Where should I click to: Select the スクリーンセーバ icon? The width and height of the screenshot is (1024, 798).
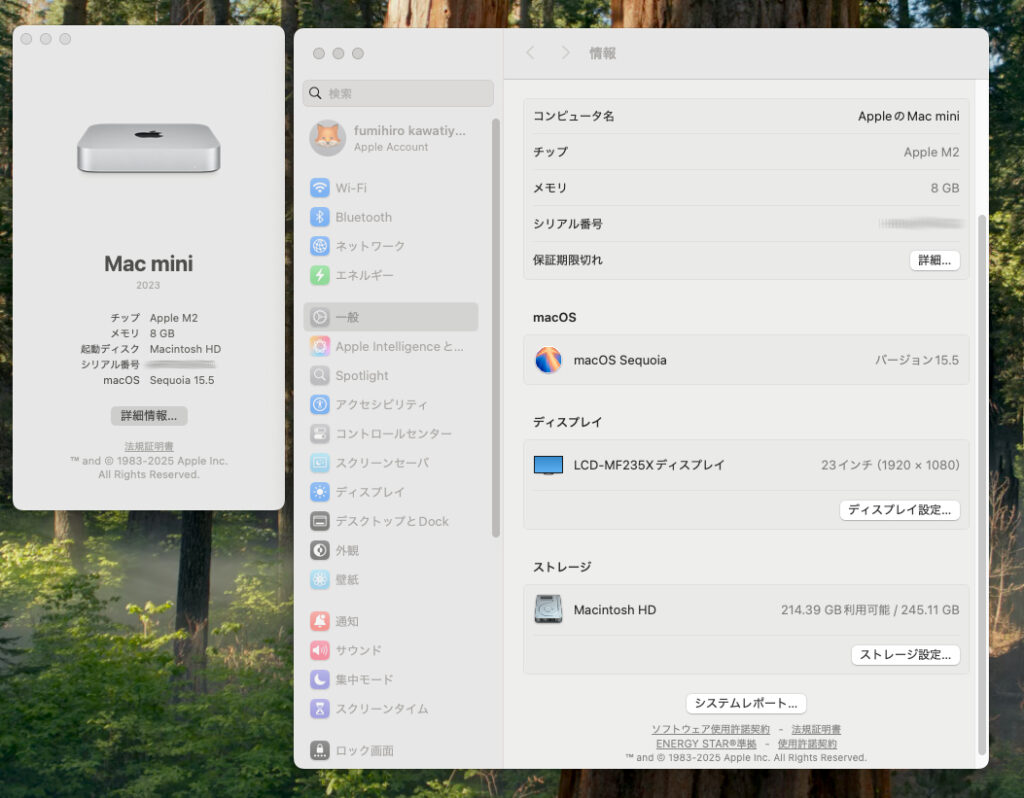click(x=319, y=463)
